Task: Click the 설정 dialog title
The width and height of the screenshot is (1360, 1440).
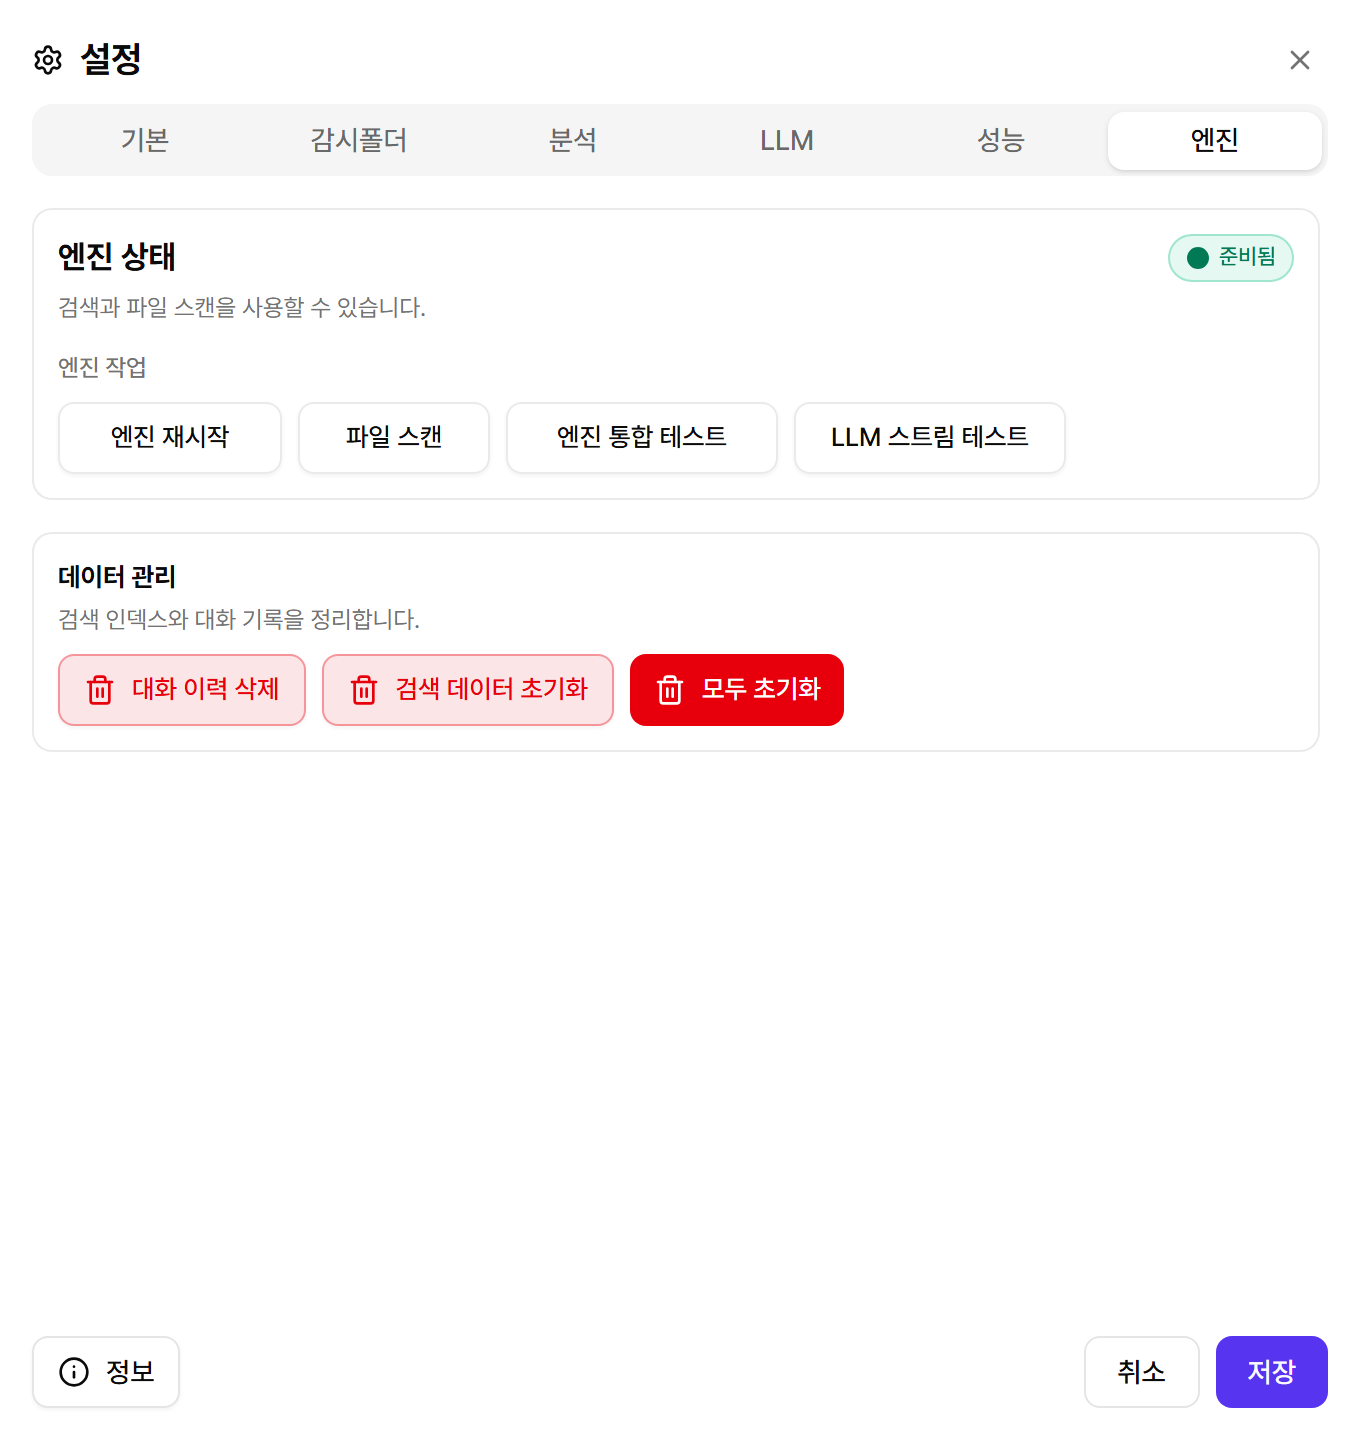Action: click(x=111, y=60)
